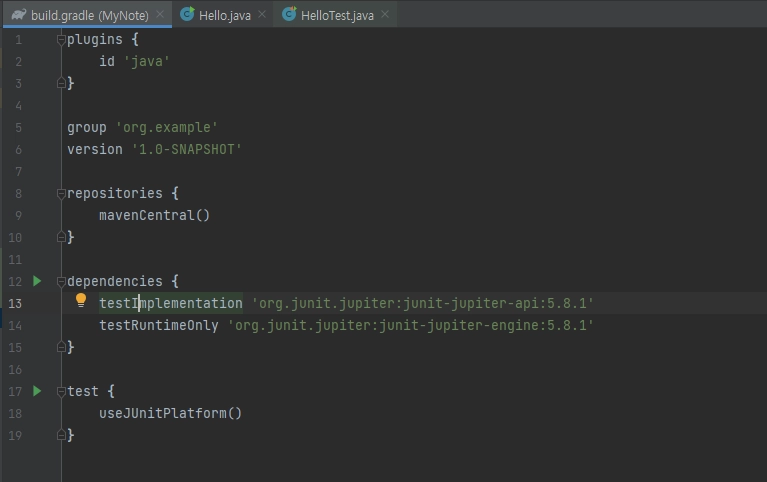
Task: Close the build.gradle (MyNote) tab
Action: click(x=160, y=15)
